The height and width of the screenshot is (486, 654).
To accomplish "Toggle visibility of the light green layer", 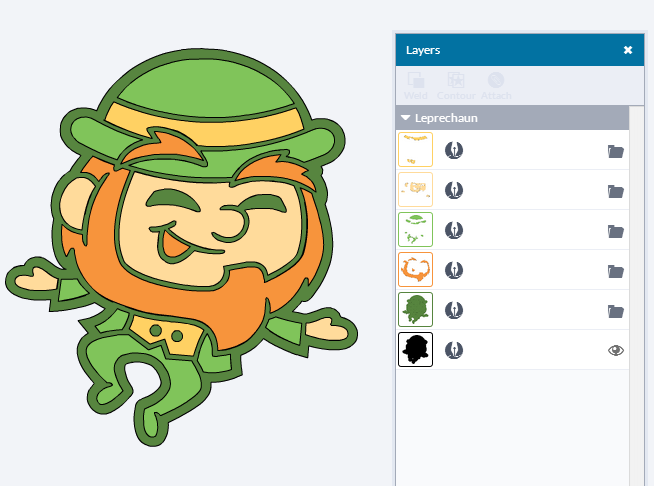I will (x=616, y=232).
